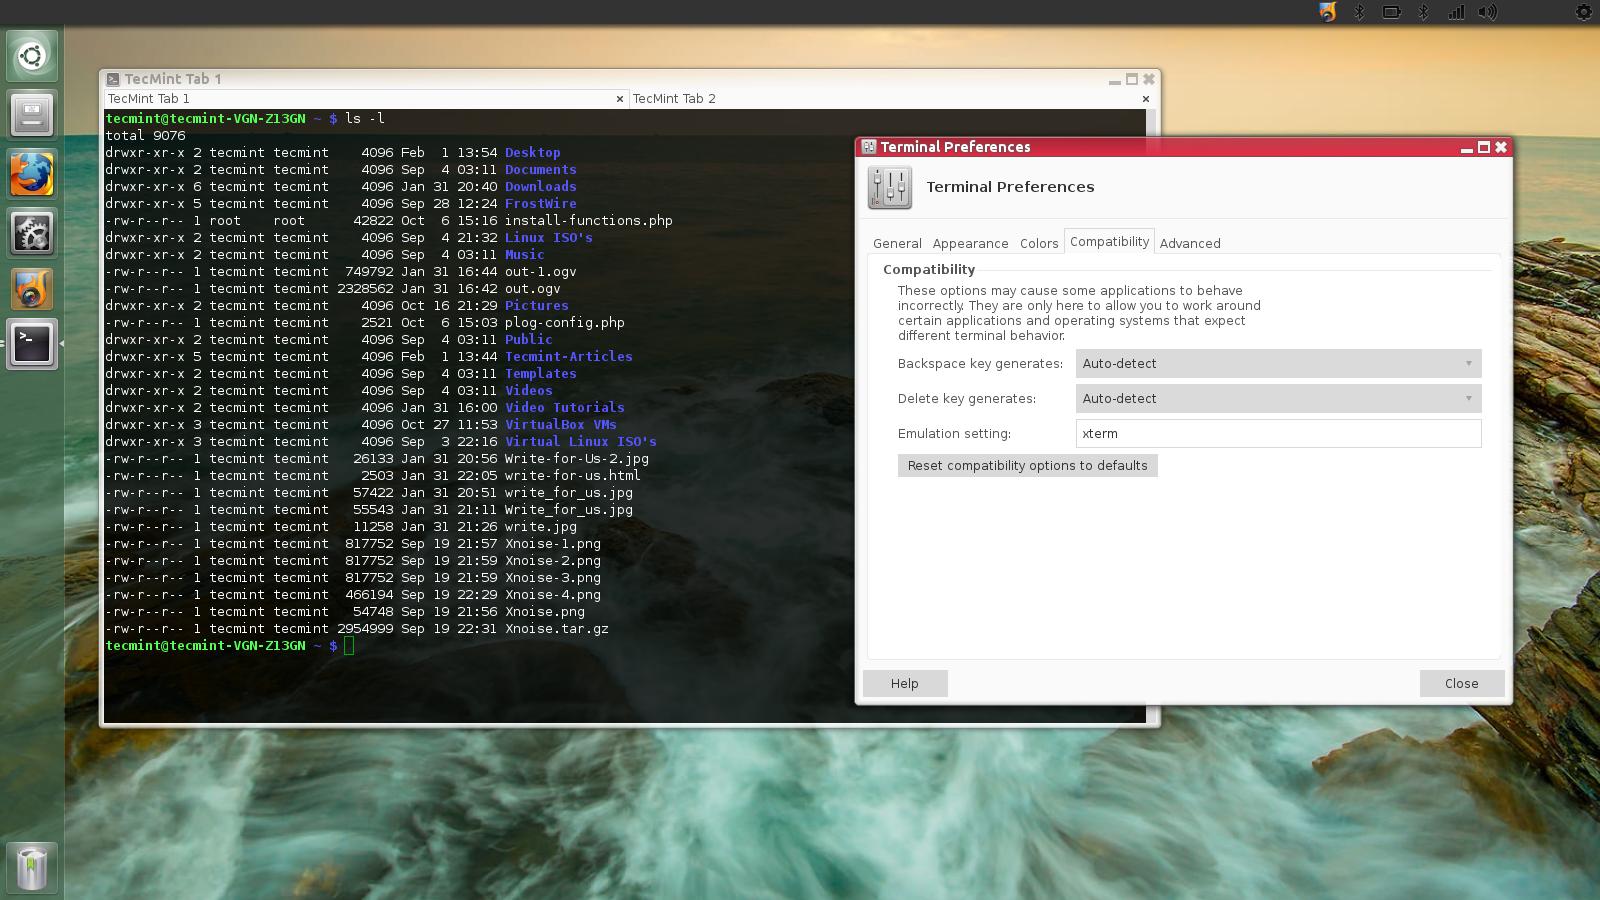Image resolution: width=1600 pixels, height=900 pixels.
Task: Switch to the Advanced tab in Terminal Preferences
Action: point(1190,243)
